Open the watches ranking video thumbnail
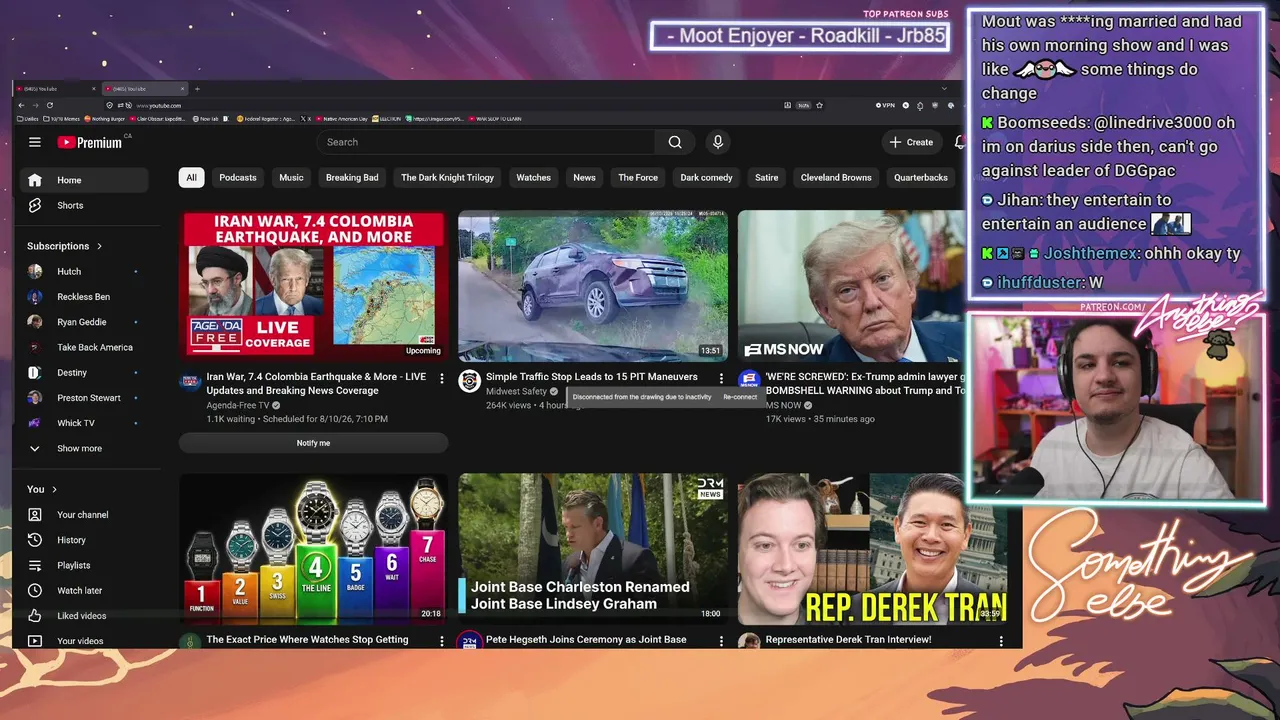 tap(313, 548)
